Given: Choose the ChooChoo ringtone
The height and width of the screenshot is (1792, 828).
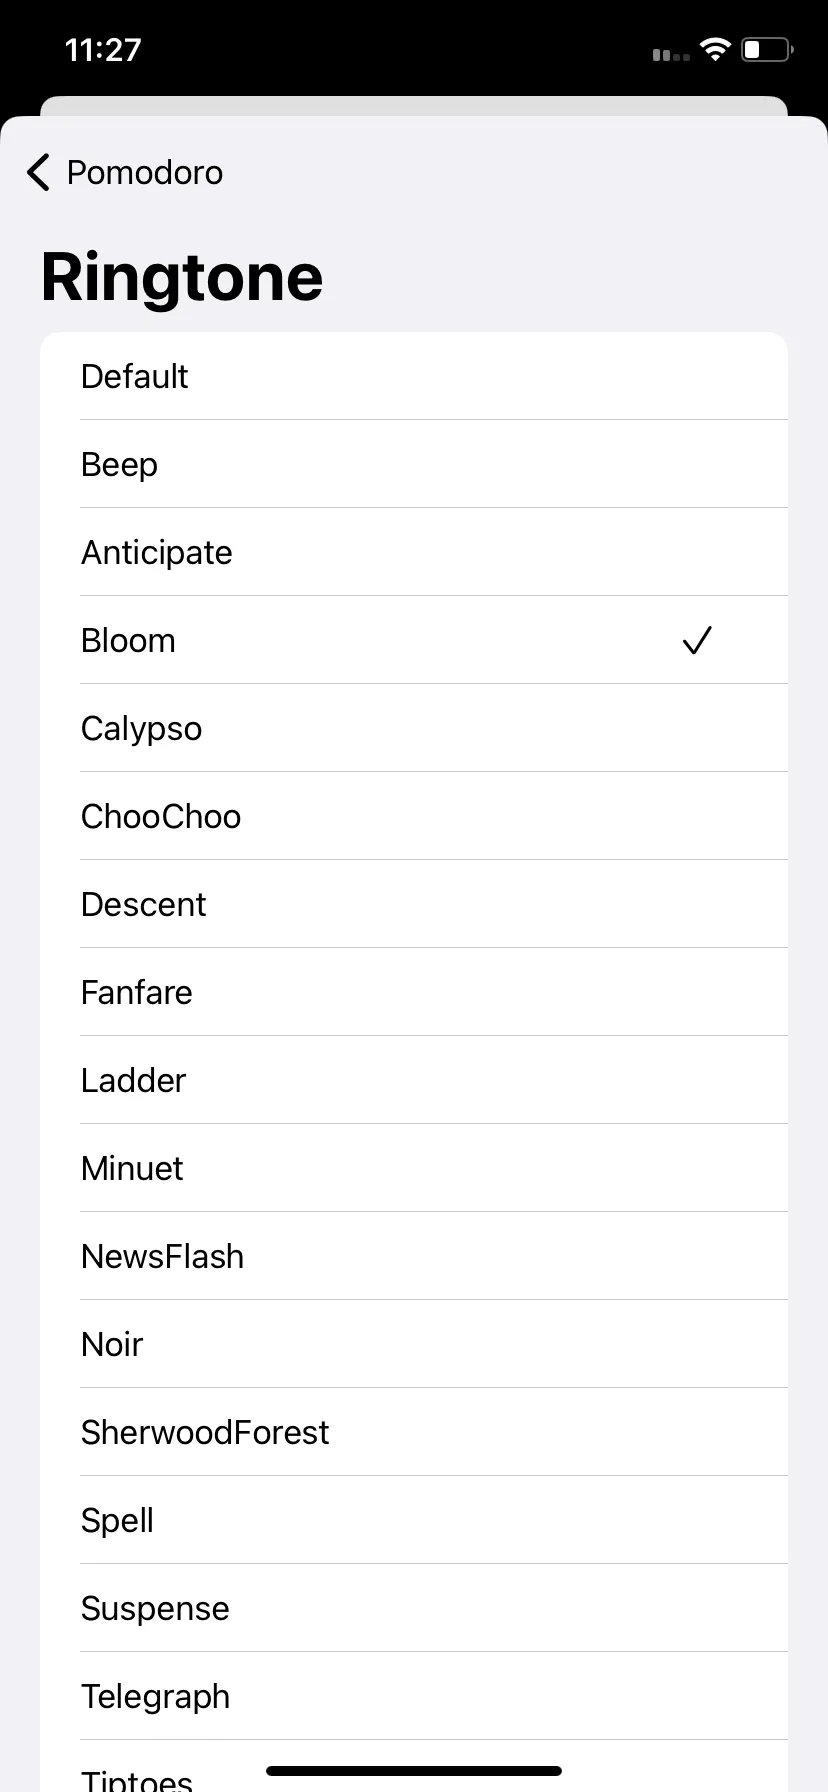Looking at the screenshot, I should coord(414,816).
